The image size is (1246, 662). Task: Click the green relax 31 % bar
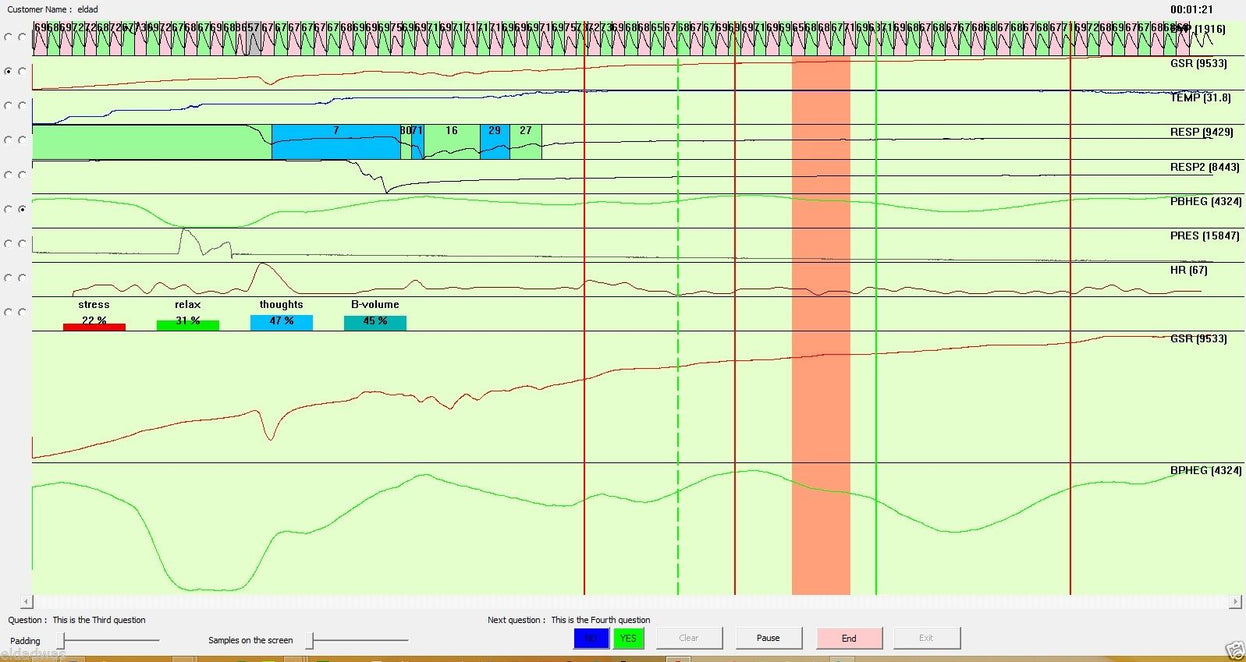[x=188, y=323]
